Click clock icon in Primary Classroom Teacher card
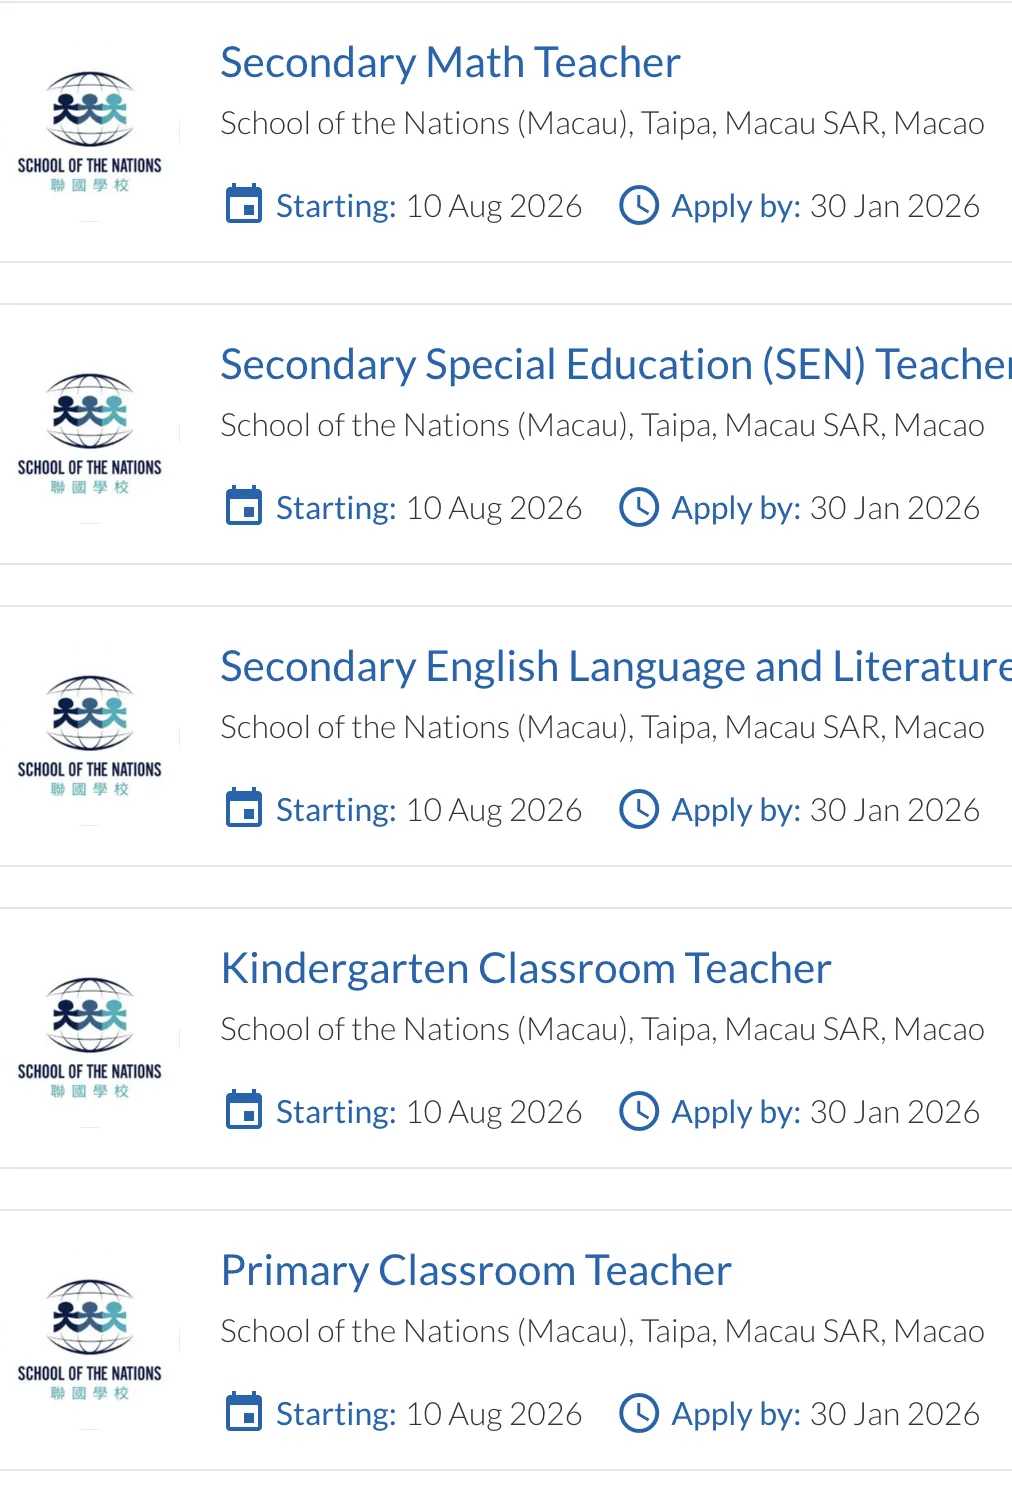The image size is (1012, 1496). pyautogui.click(x=639, y=1413)
